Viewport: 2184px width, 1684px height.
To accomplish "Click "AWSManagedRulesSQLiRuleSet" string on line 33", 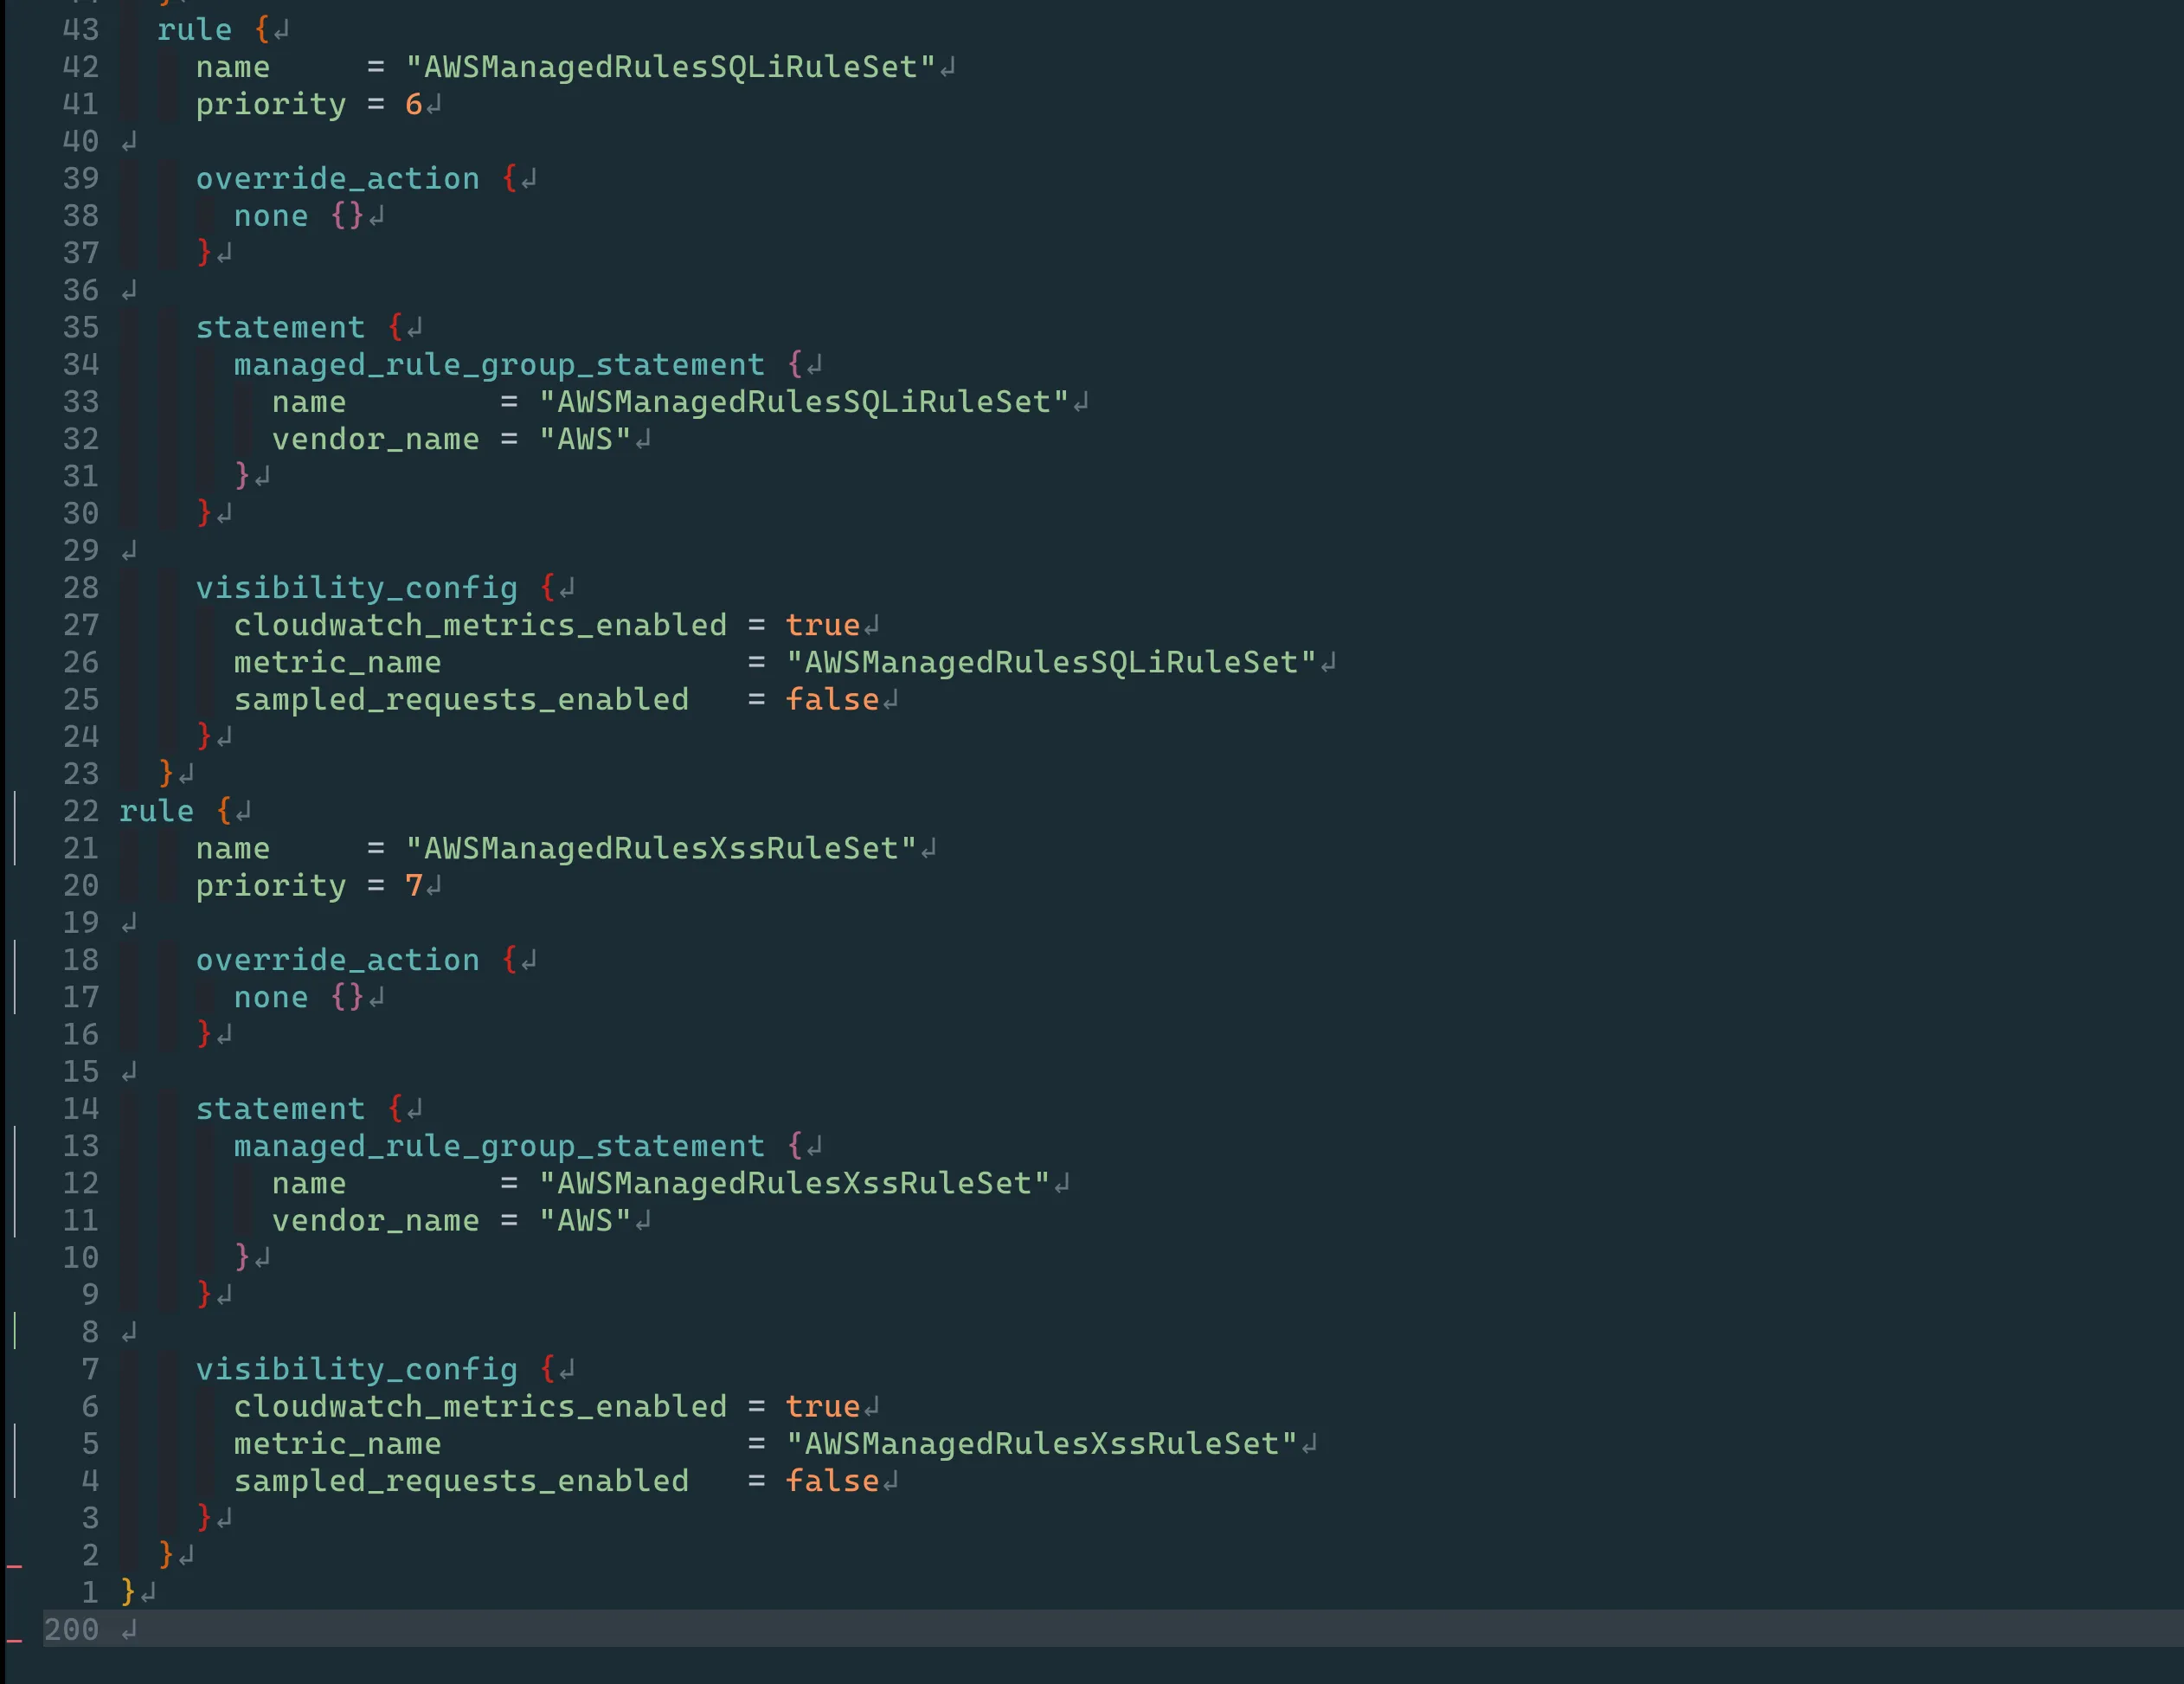I will tap(804, 402).
